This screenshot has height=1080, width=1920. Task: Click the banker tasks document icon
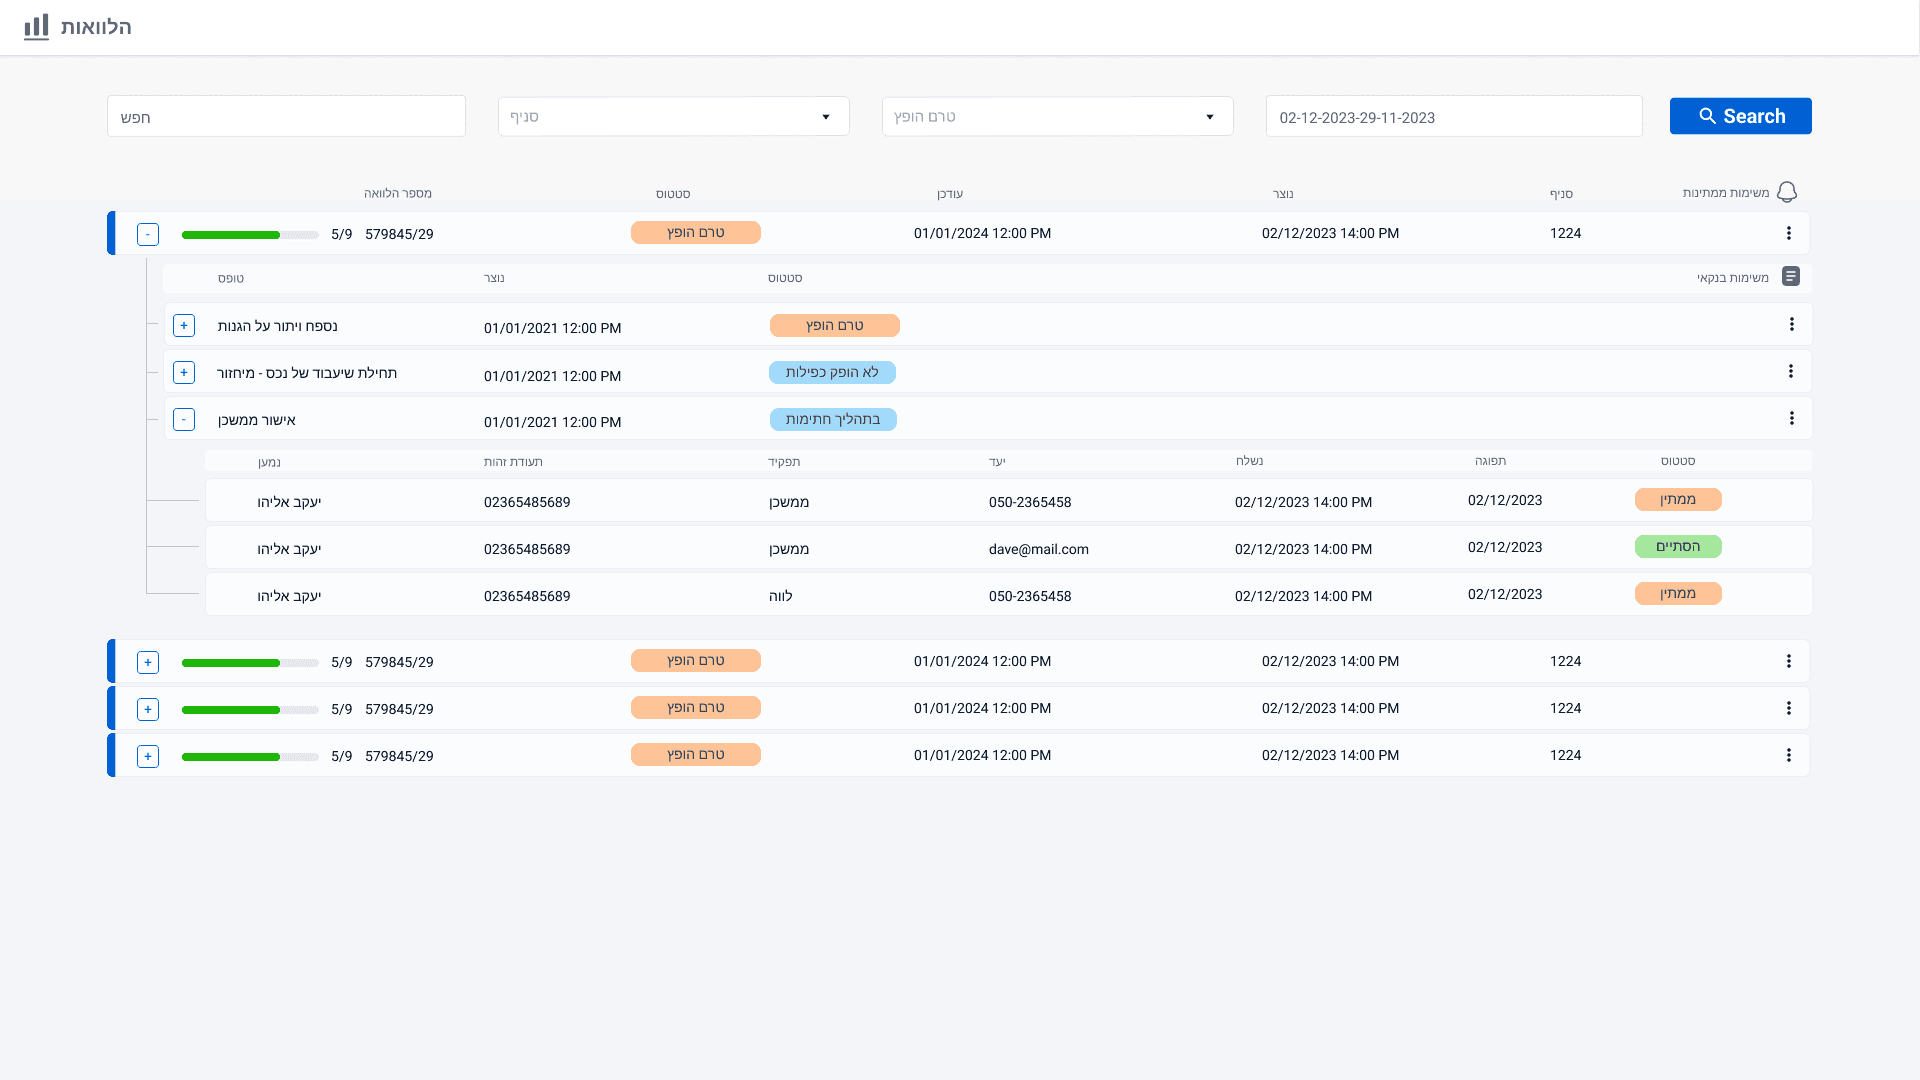click(x=1790, y=277)
